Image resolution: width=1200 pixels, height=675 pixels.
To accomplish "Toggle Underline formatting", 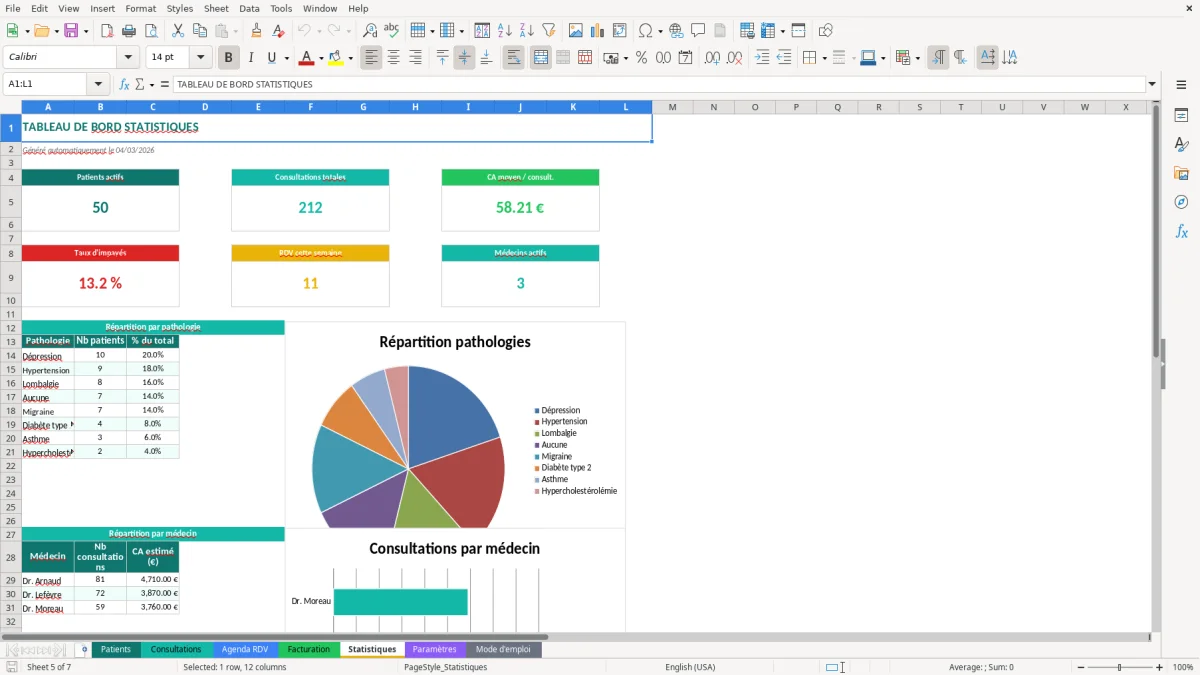I will tap(272, 58).
